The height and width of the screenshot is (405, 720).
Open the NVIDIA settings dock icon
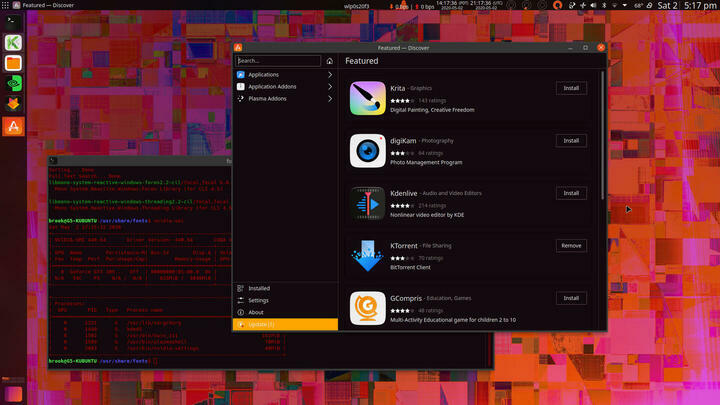point(13,84)
